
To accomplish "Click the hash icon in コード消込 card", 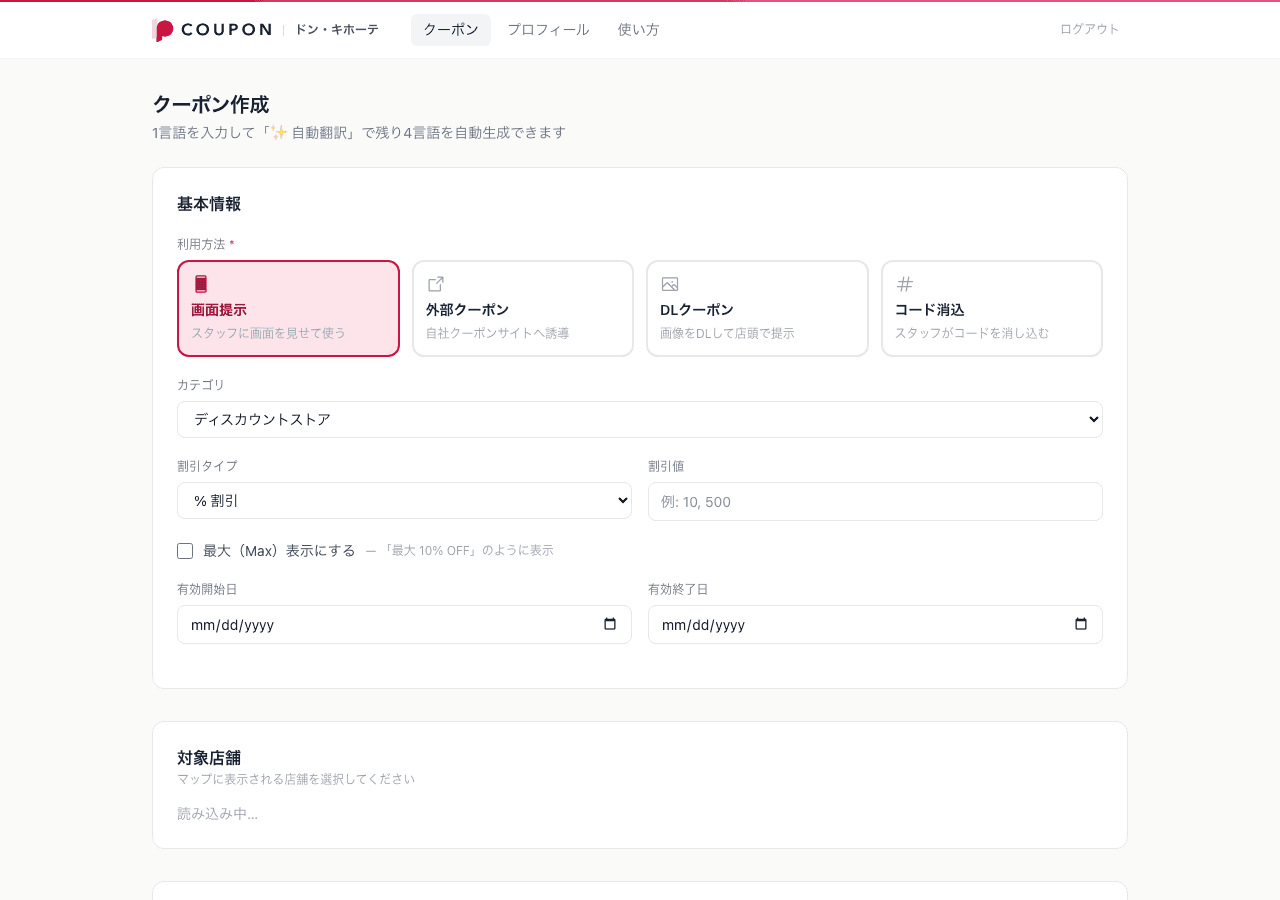I will tap(904, 284).
